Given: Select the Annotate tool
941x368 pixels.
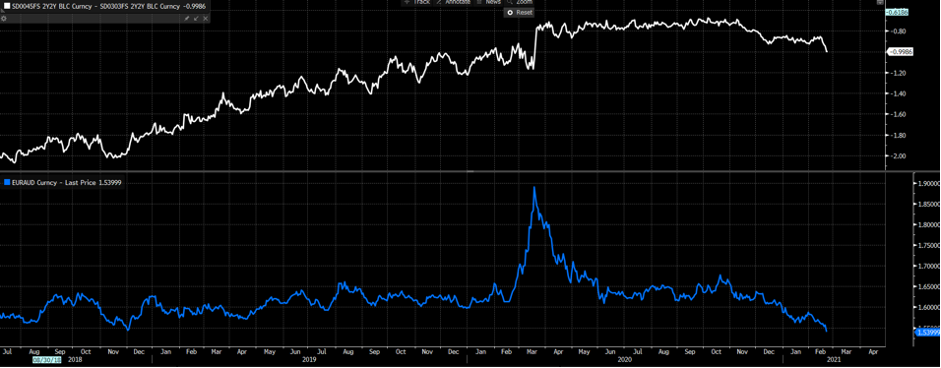Looking at the screenshot, I should 453,2.
